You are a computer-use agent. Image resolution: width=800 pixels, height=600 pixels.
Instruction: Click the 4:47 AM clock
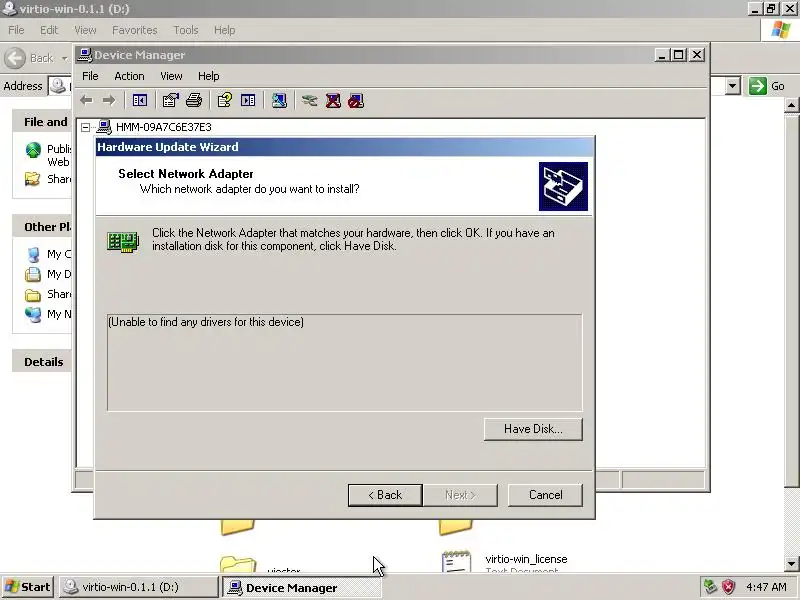(766, 587)
